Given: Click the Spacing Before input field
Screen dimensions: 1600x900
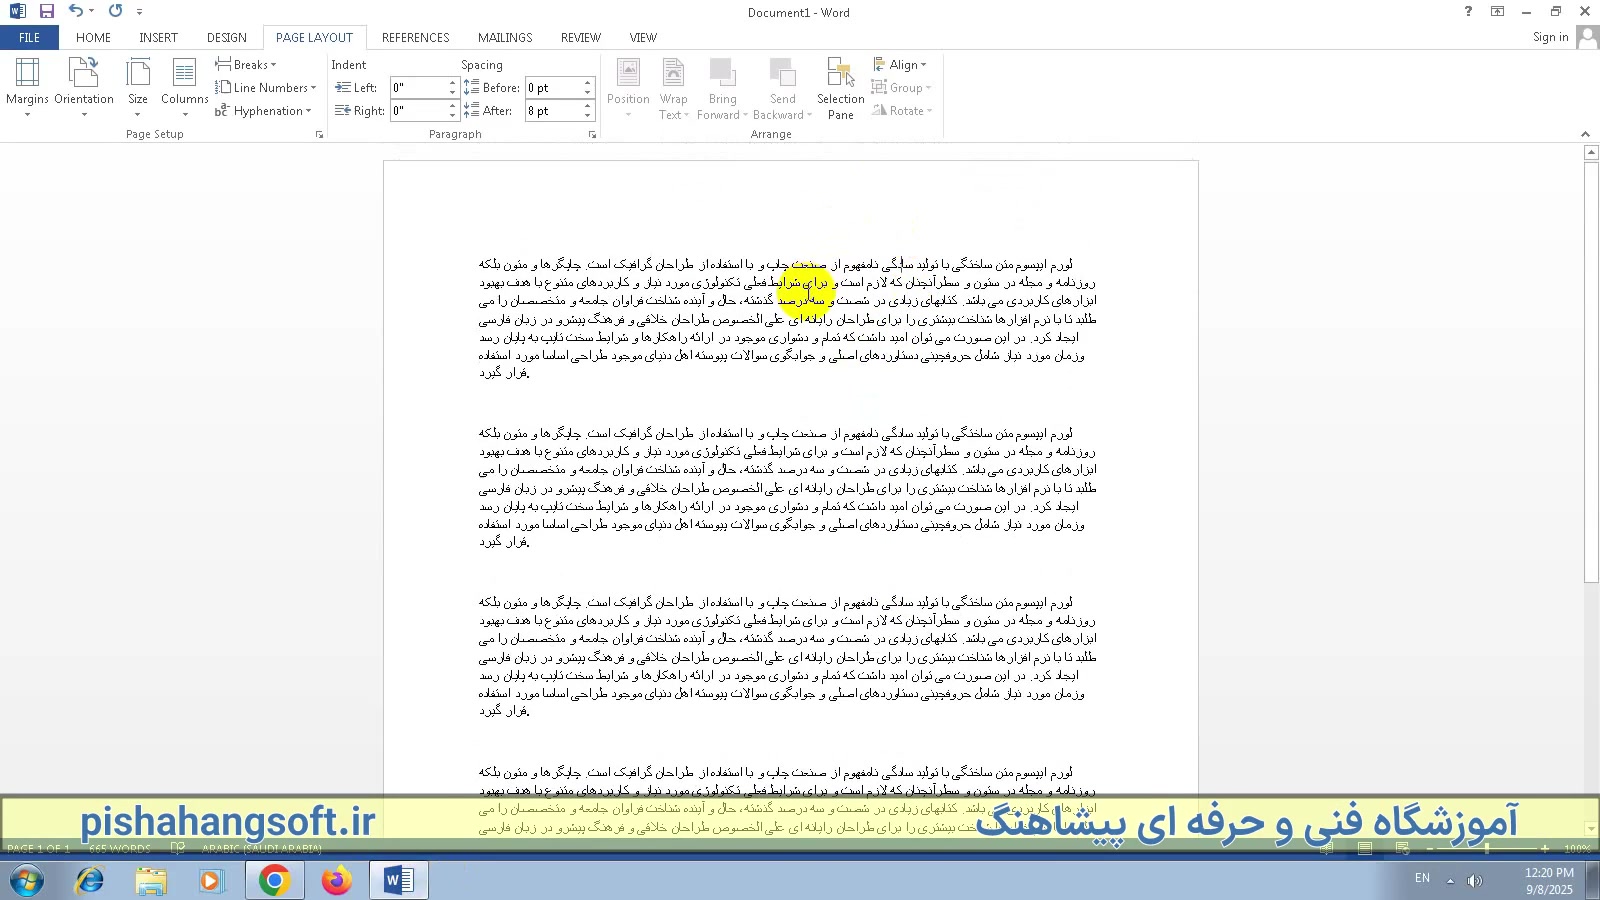Looking at the screenshot, I should (x=553, y=88).
